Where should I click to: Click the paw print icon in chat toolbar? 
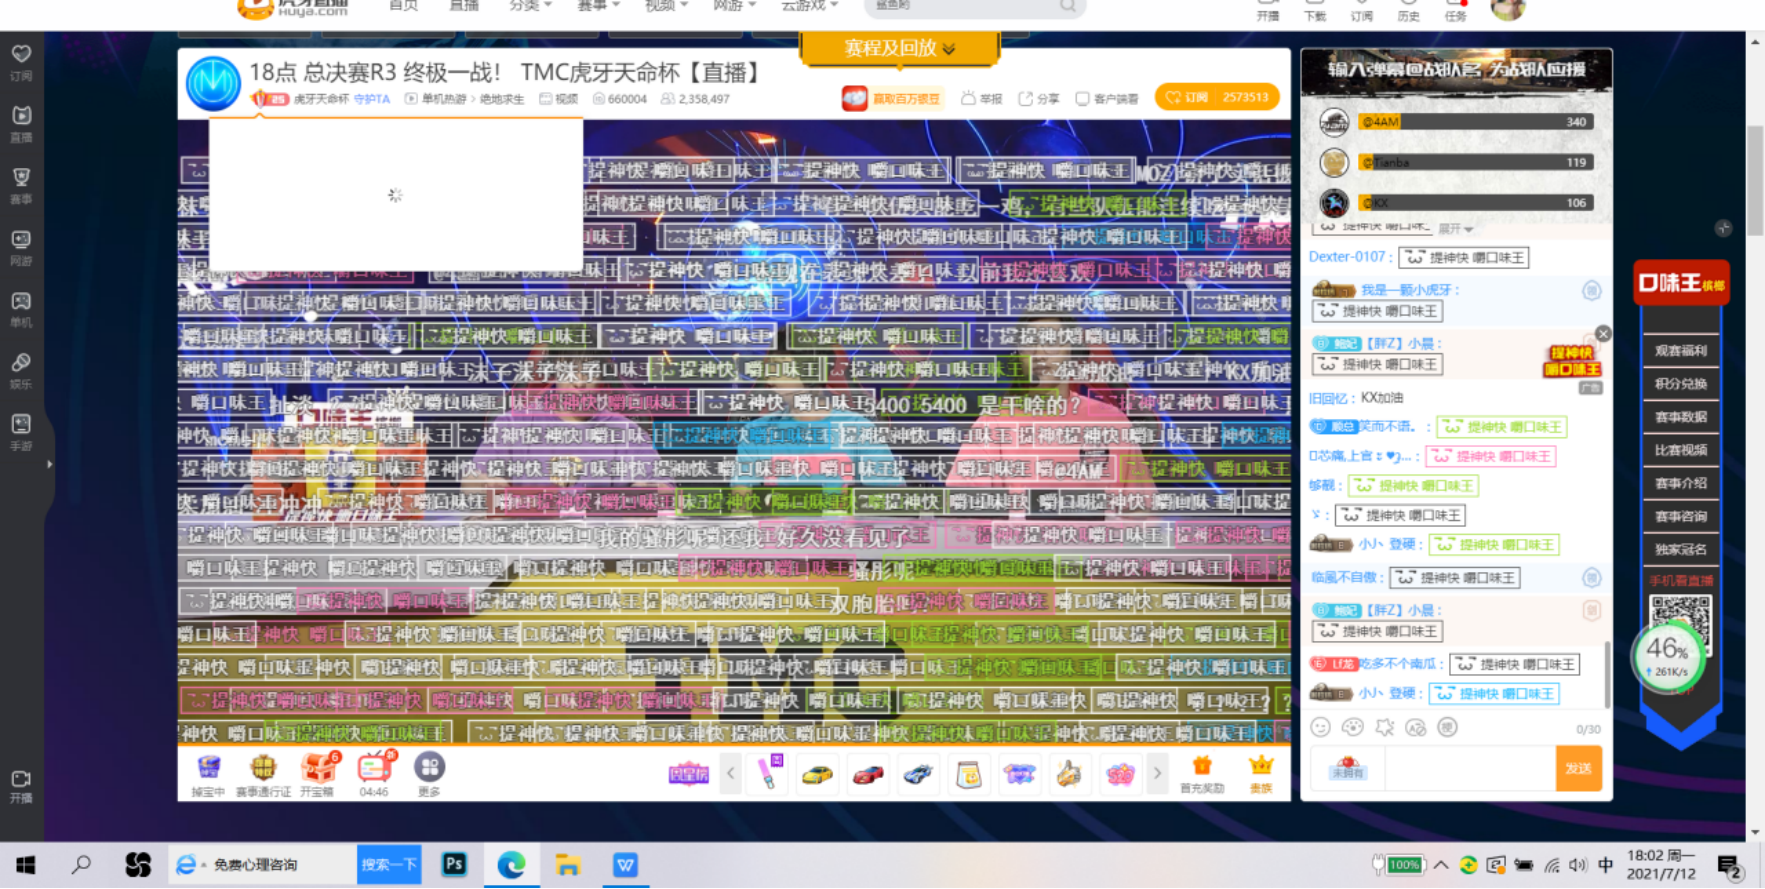click(x=1353, y=728)
